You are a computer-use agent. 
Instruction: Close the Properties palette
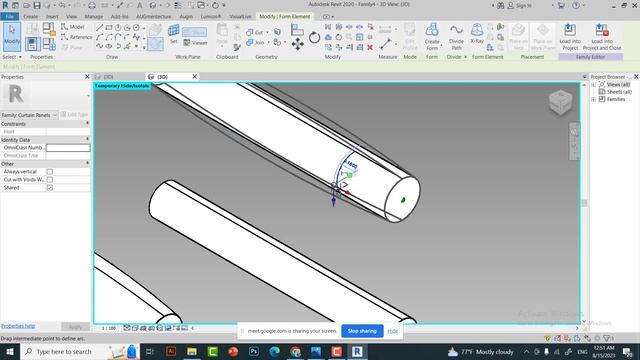point(87,77)
